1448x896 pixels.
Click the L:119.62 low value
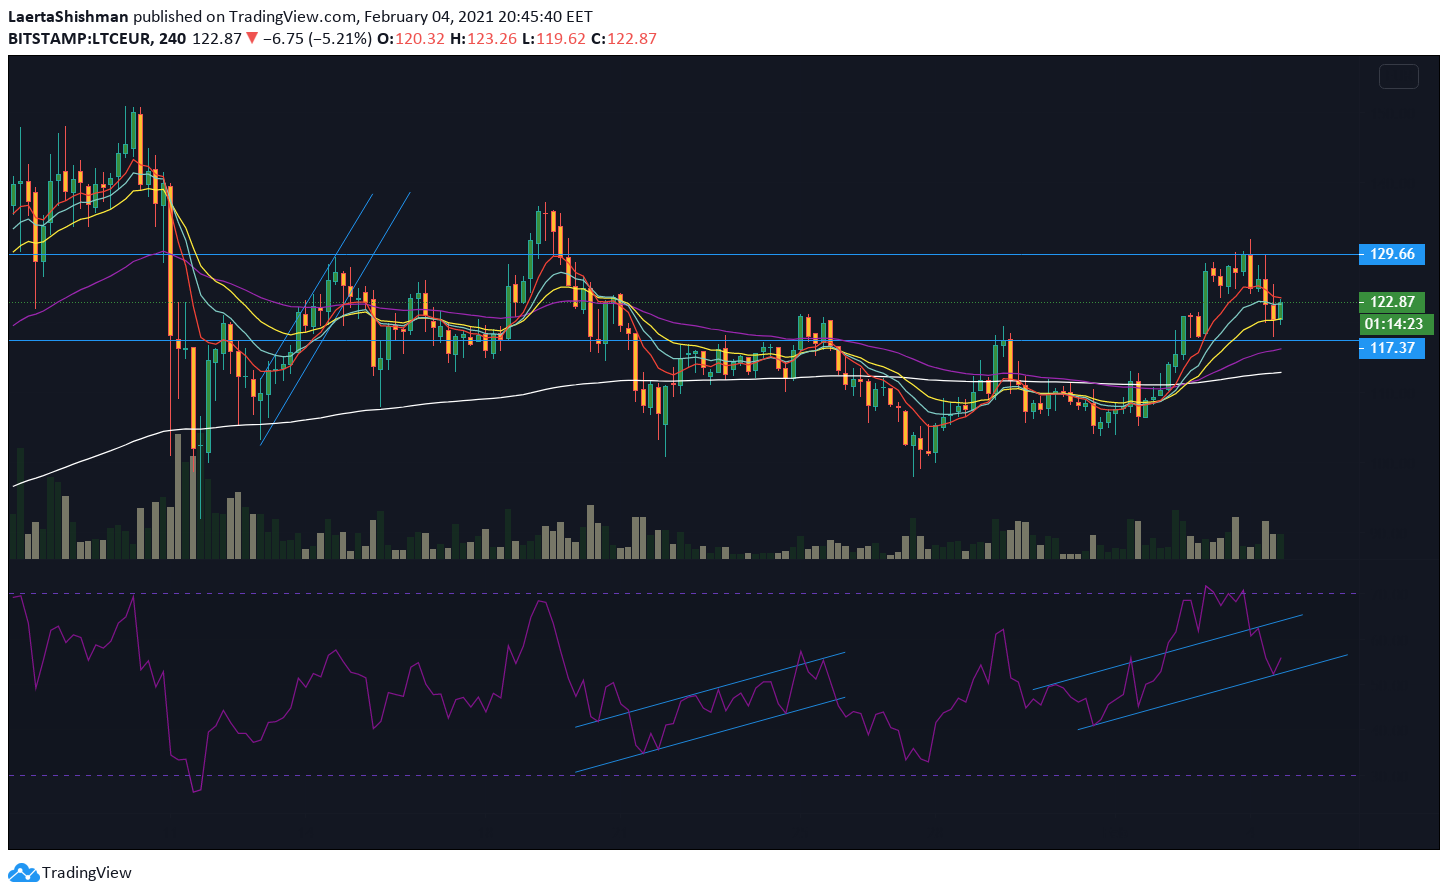pyautogui.click(x=554, y=39)
